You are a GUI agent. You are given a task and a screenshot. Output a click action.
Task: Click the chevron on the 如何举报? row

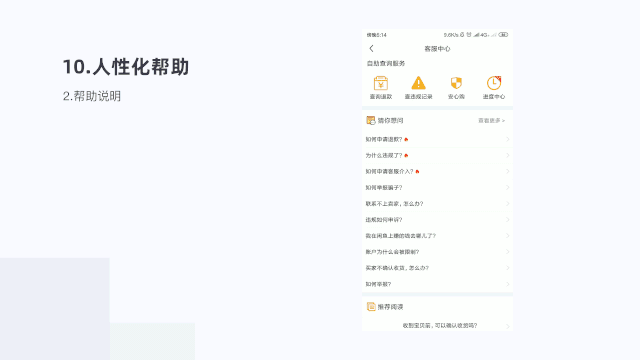[508, 284]
